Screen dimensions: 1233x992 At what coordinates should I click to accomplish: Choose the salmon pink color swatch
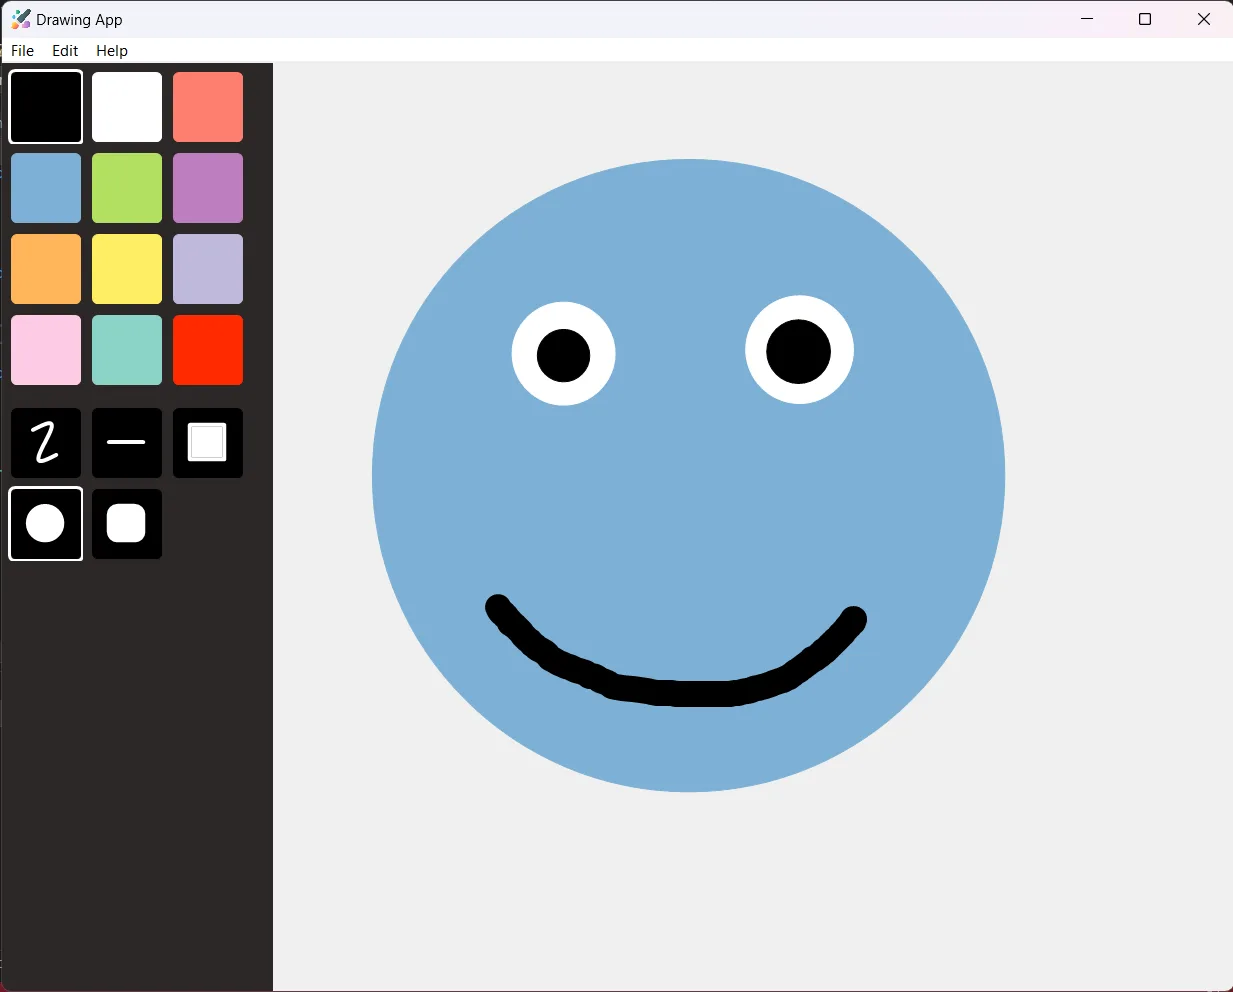point(208,107)
